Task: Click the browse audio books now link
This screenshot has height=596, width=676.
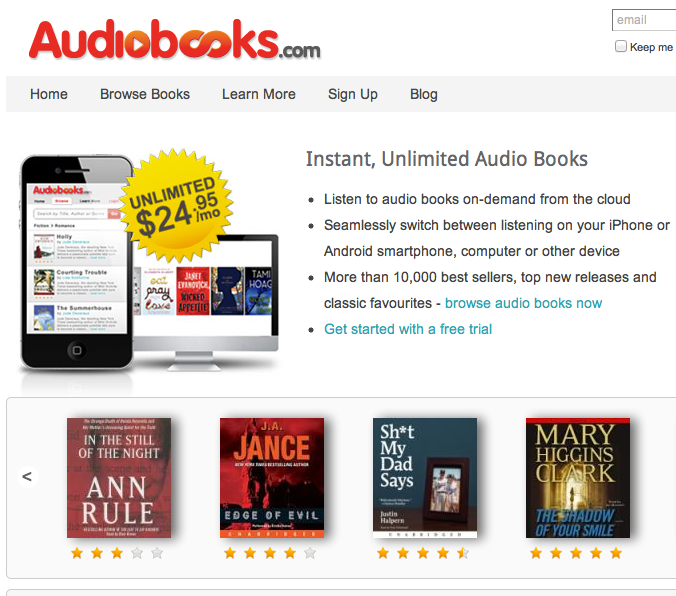Action: tap(523, 303)
